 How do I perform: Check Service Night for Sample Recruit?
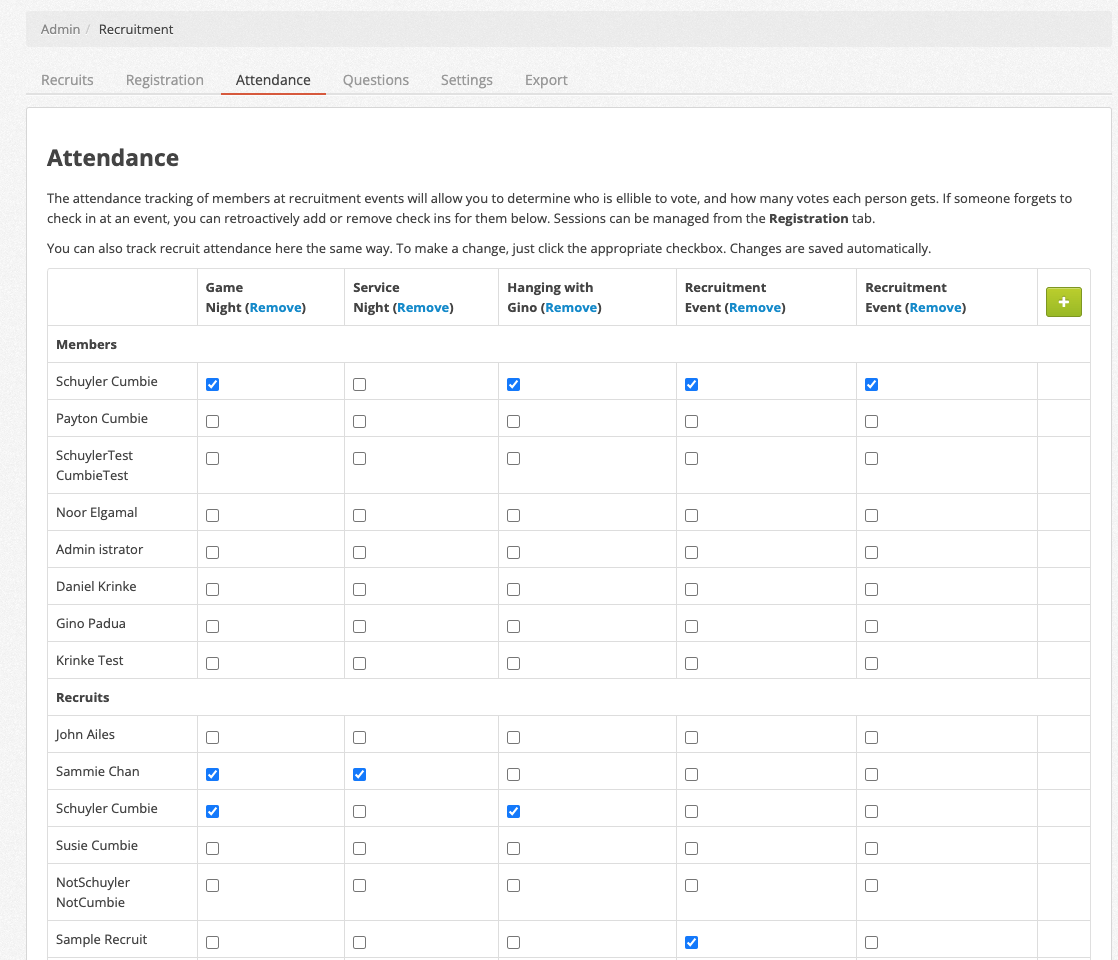(x=359, y=943)
